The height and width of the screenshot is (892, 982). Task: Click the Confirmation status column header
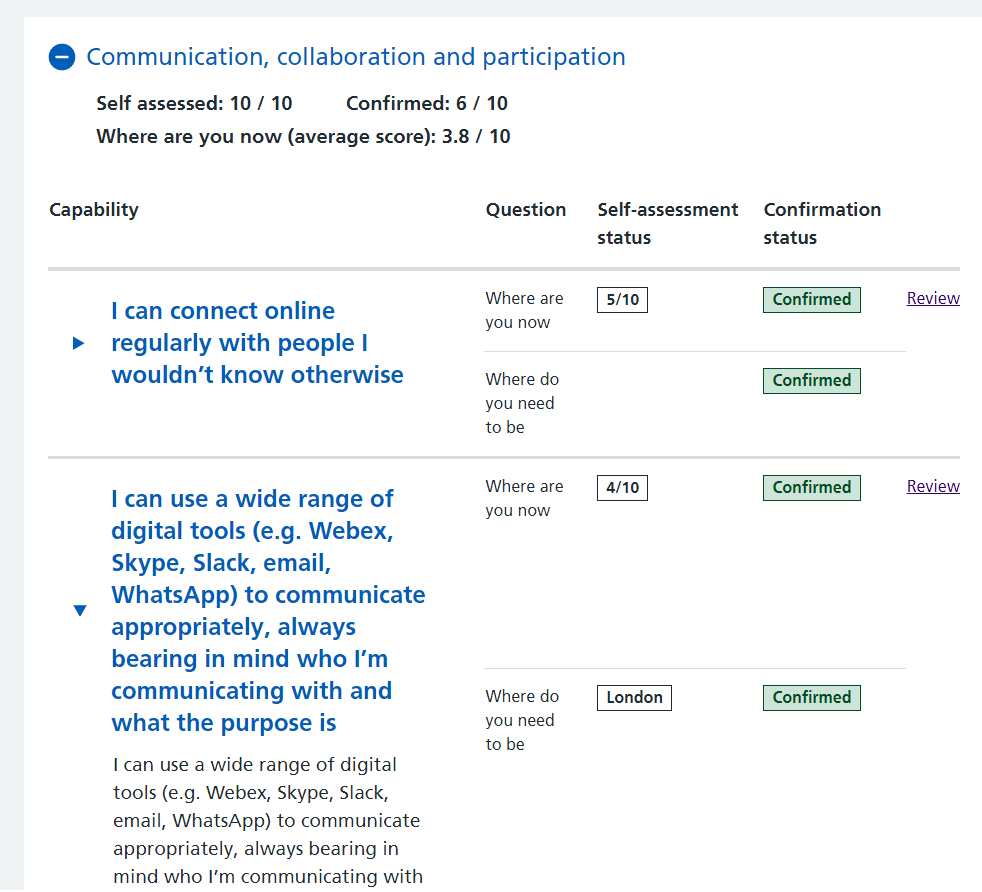(x=821, y=223)
